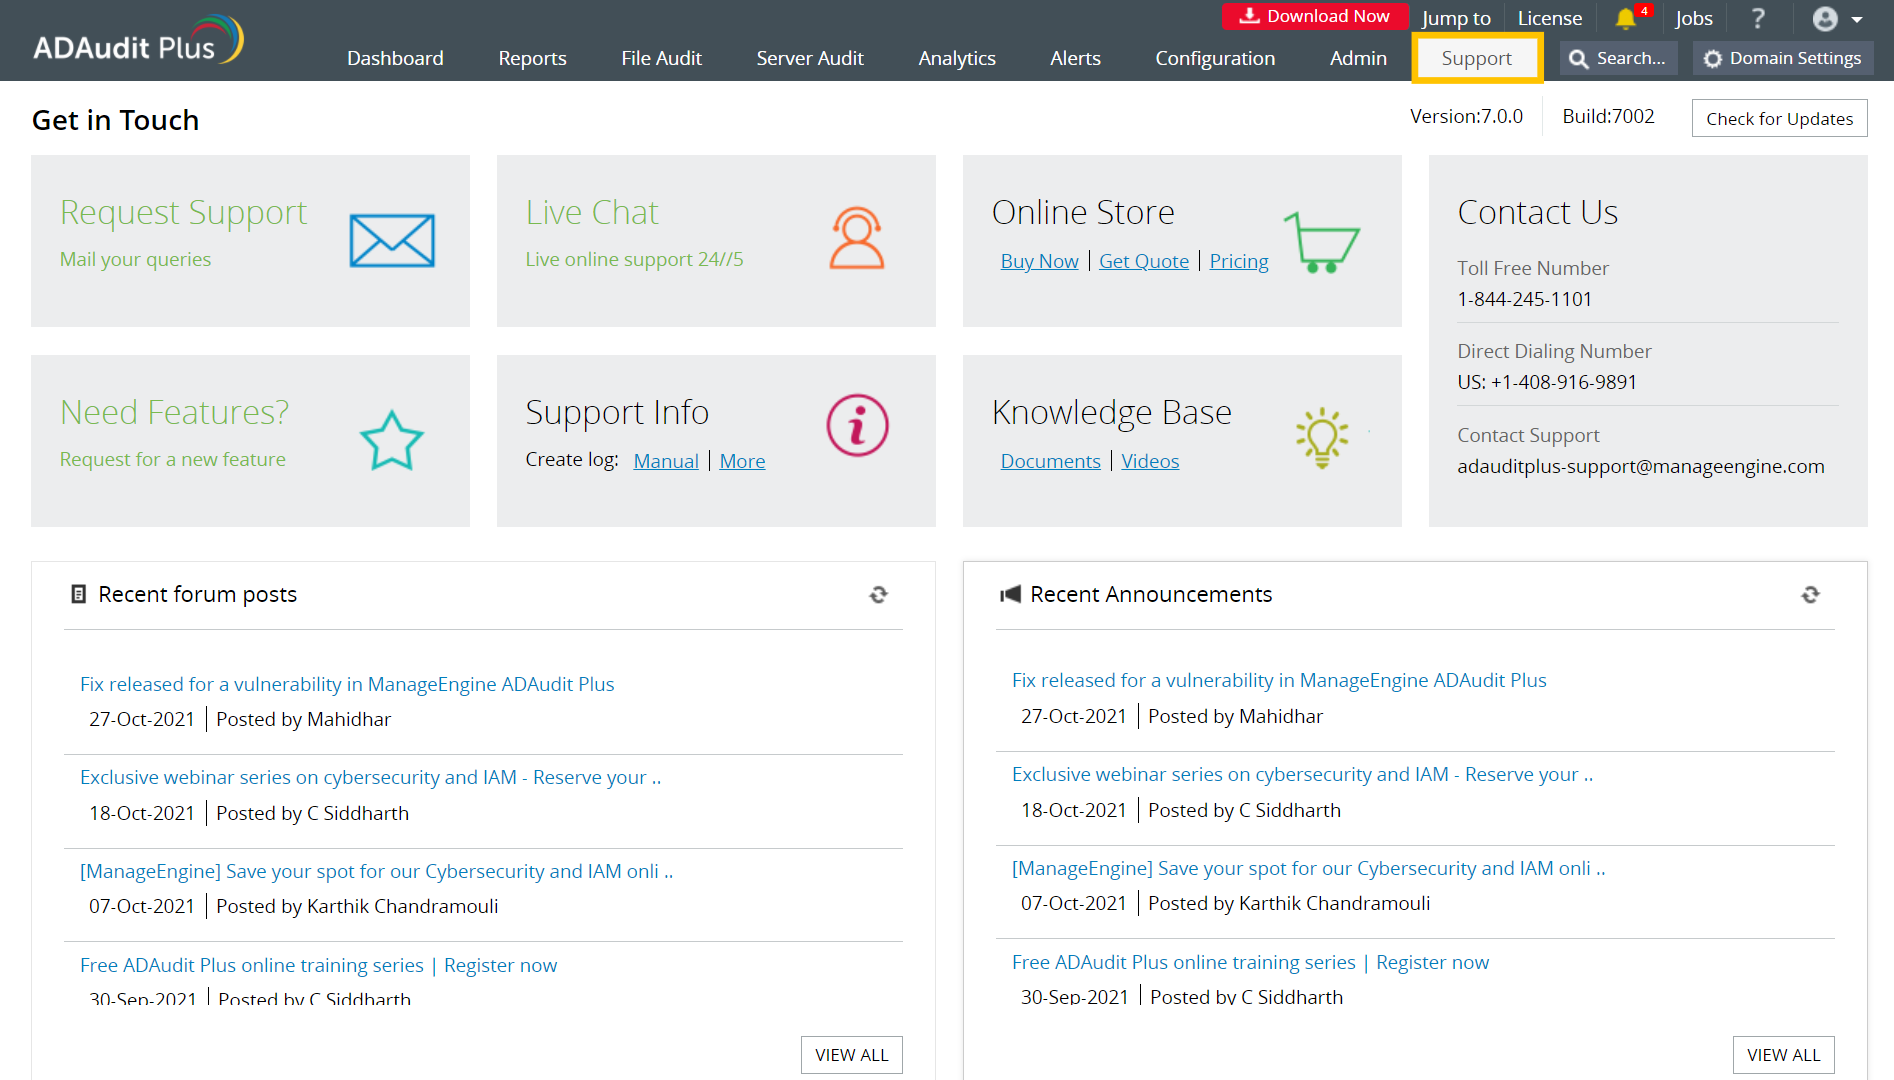Click the Build:7002 label
Screen dimensions: 1894x1080
point(1609,116)
